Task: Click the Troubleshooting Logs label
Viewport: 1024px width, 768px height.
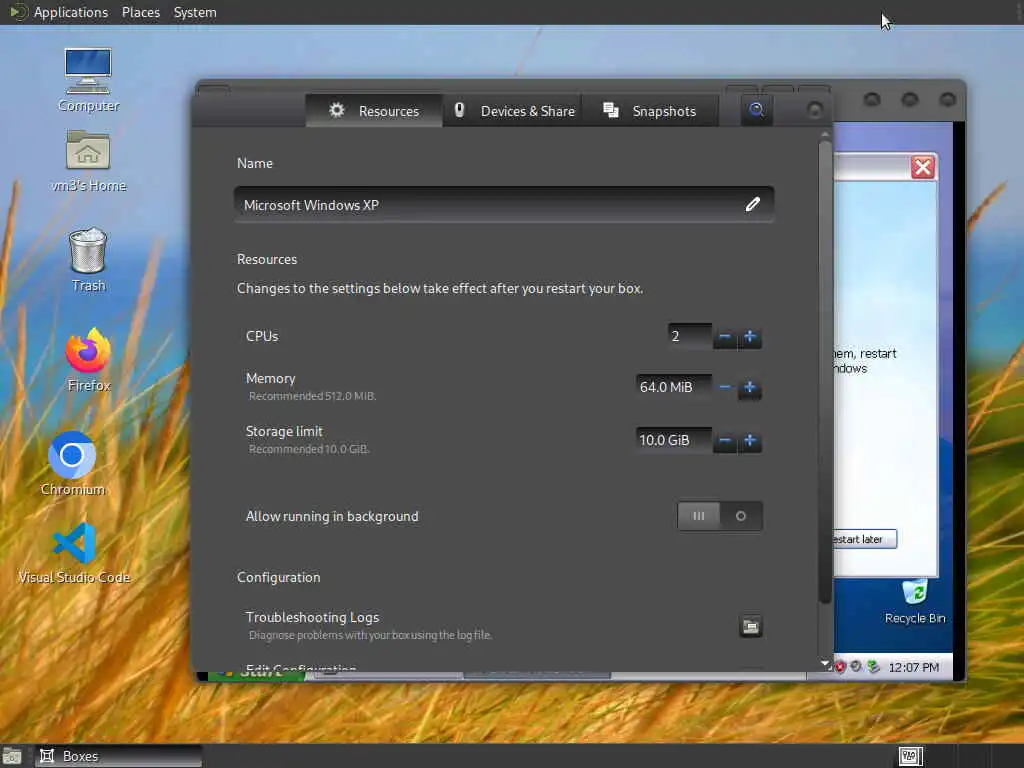Action: tap(312, 617)
